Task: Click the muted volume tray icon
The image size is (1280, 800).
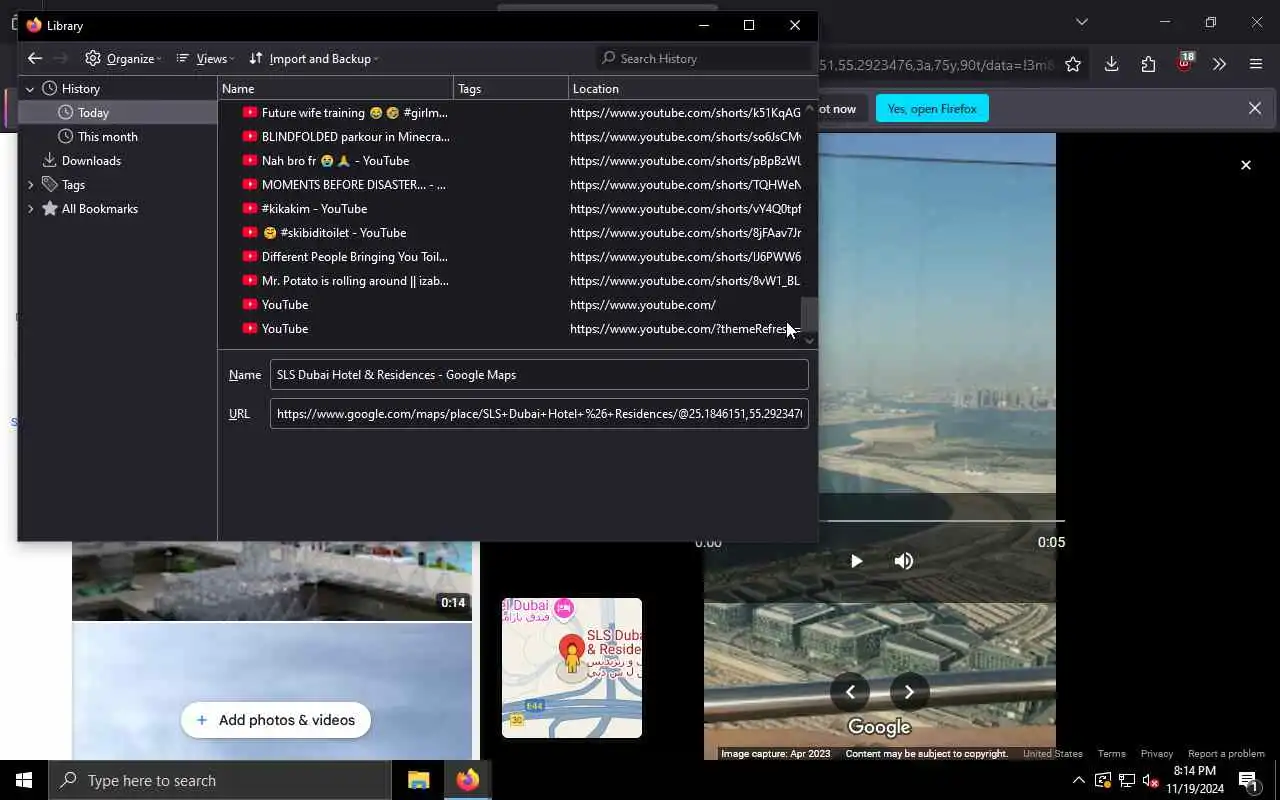Action: (1150, 780)
